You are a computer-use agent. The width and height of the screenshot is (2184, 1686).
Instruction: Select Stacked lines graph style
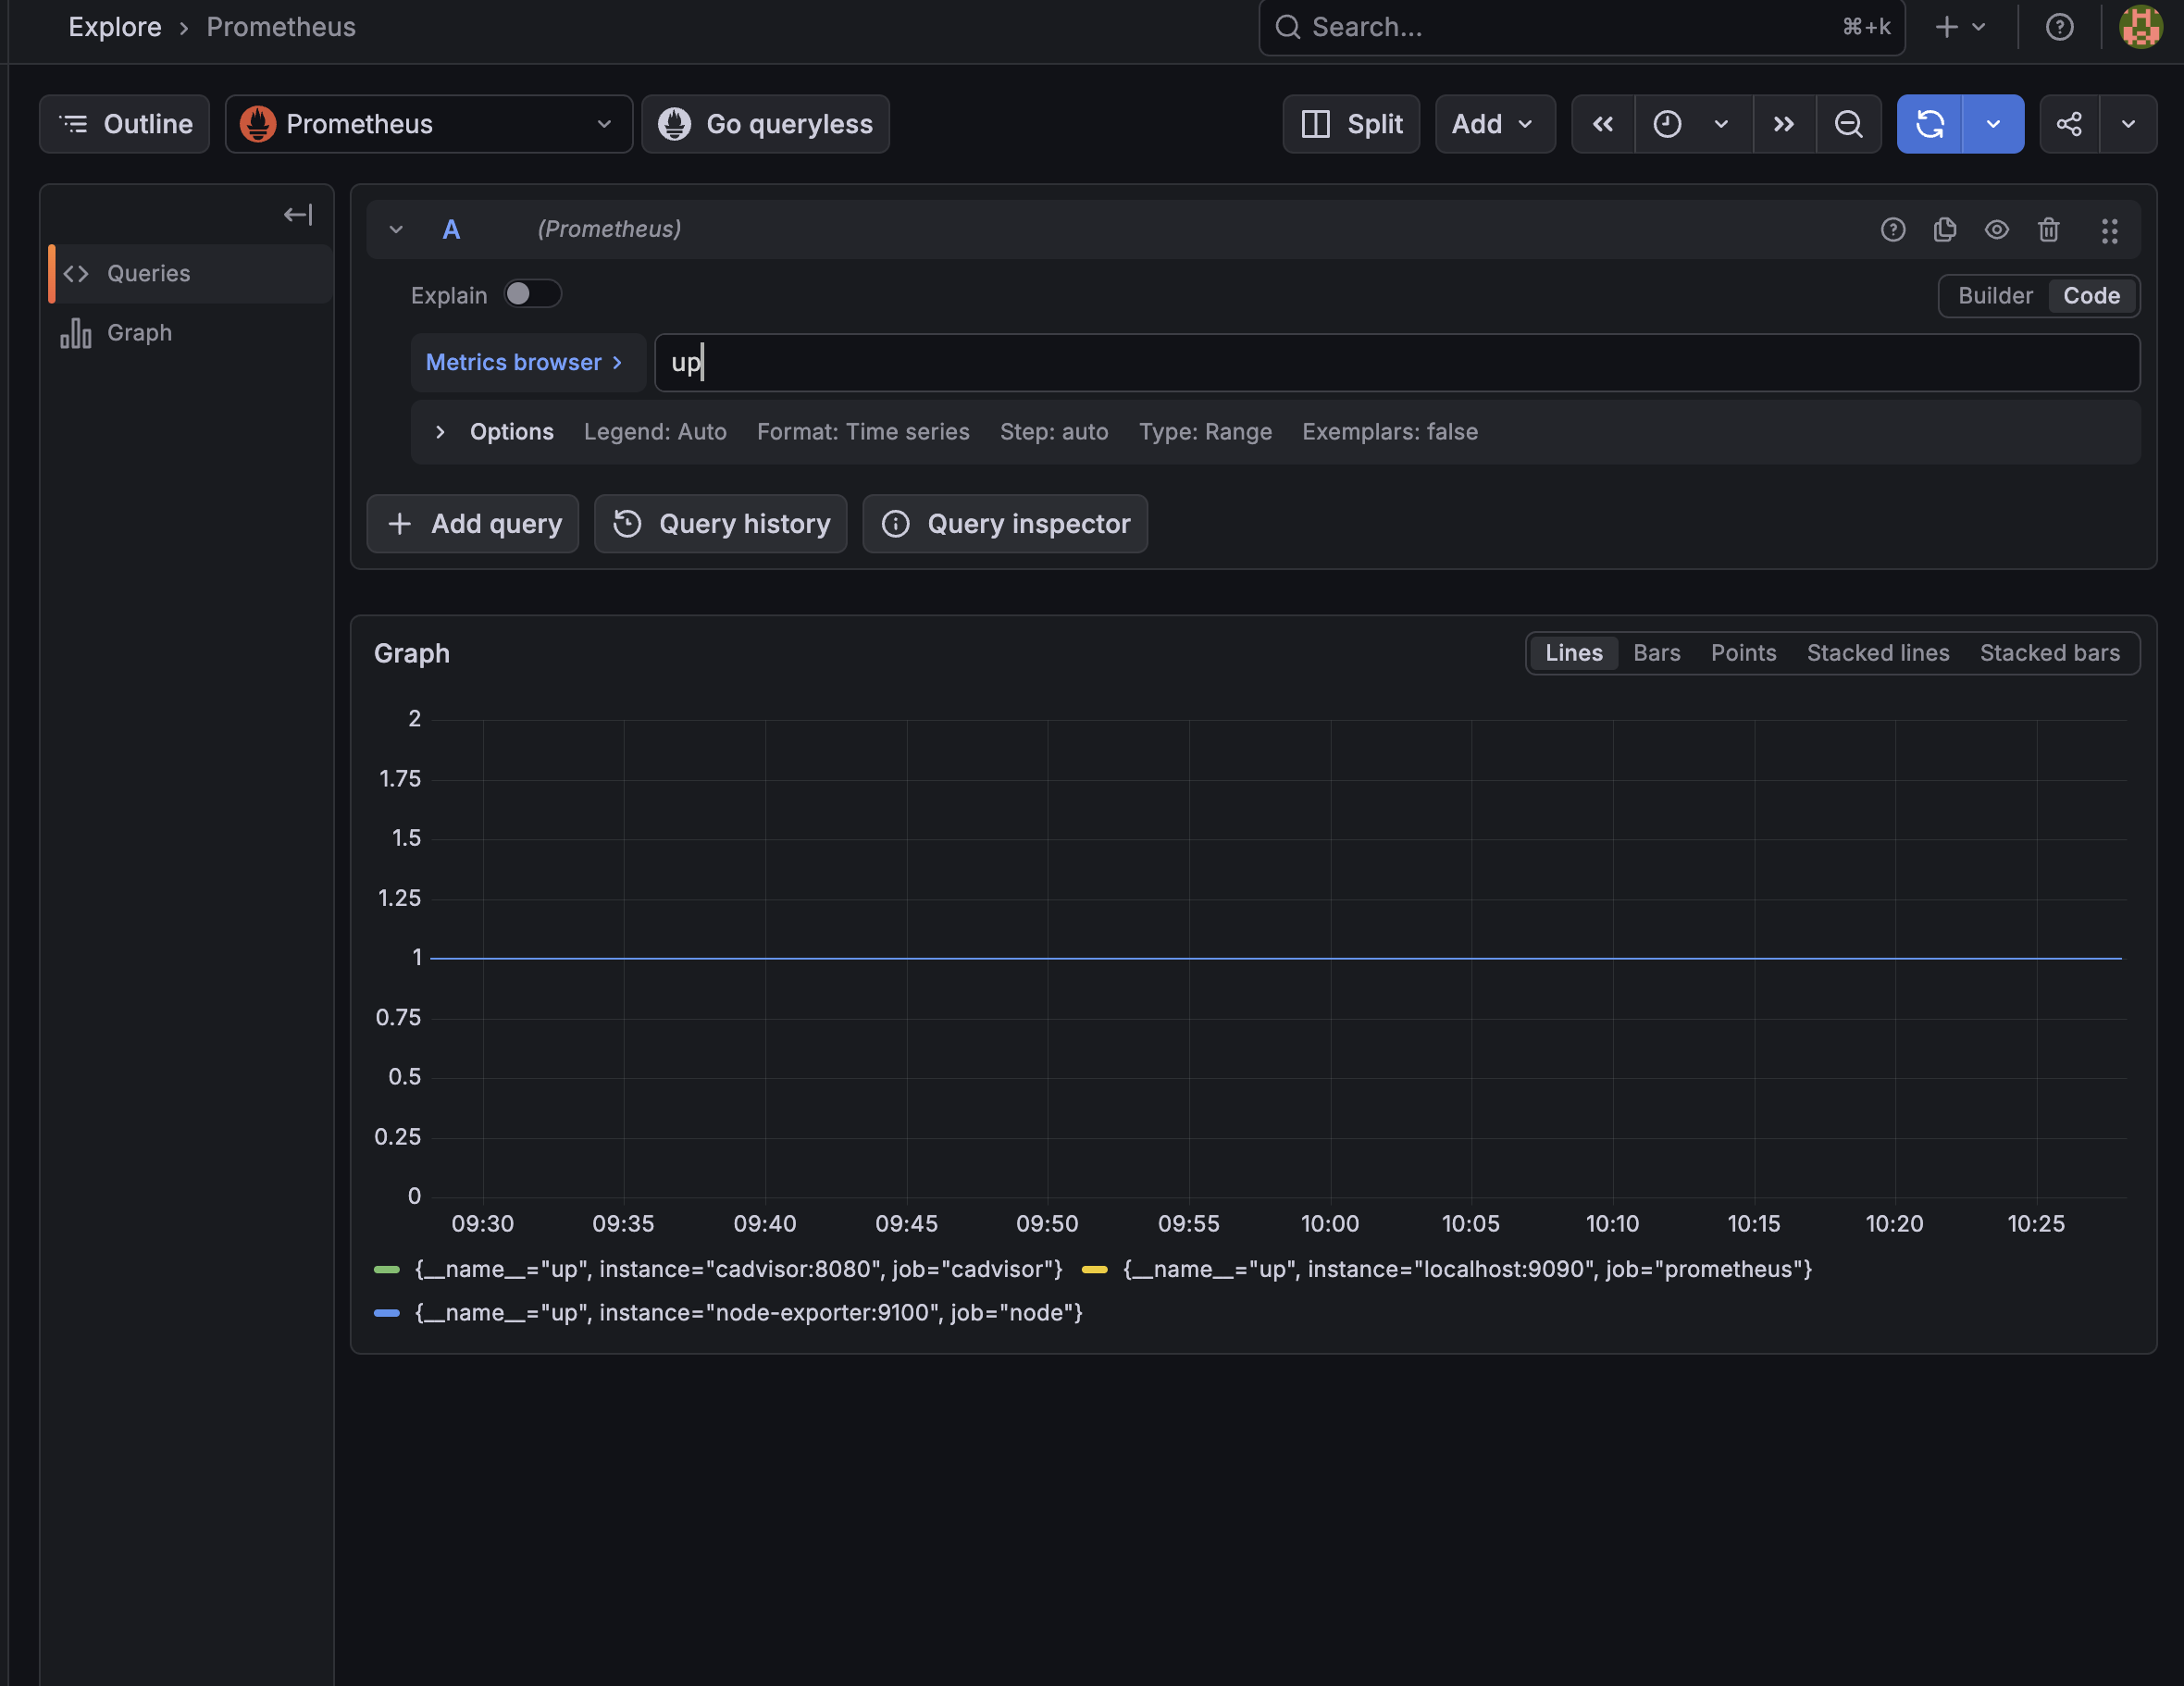[1877, 653]
